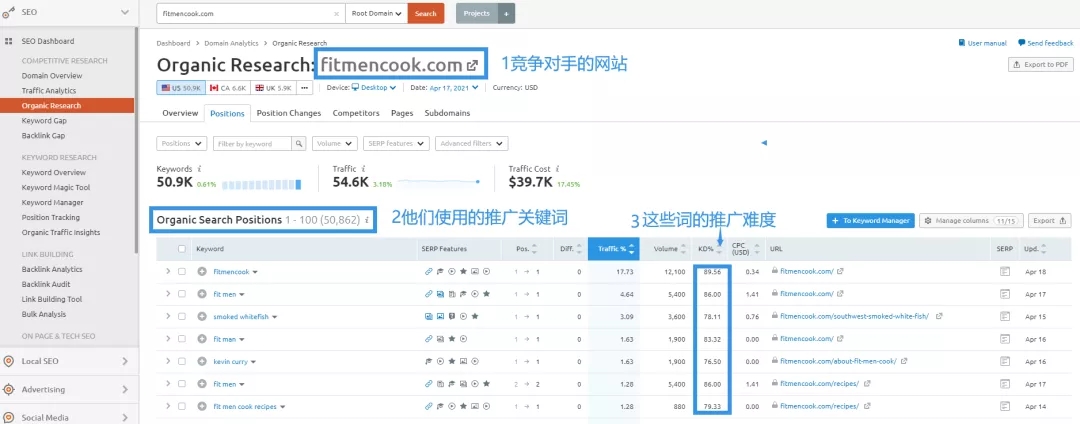The width and height of the screenshot is (1080, 424).
Task: Click magnifier icon in Filter by keyword box
Action: [298, 144]
